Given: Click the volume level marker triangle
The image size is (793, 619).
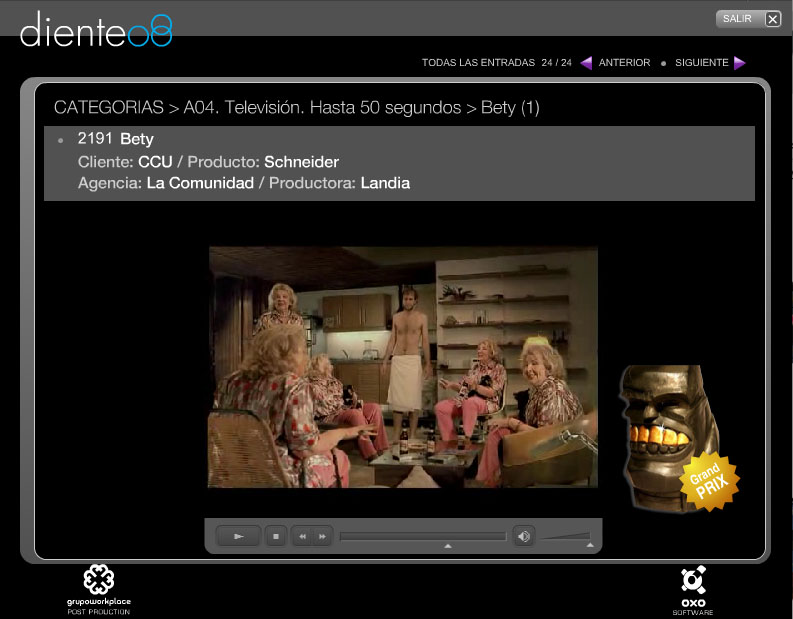Looking at the screenshot, I should click(590, 545).
